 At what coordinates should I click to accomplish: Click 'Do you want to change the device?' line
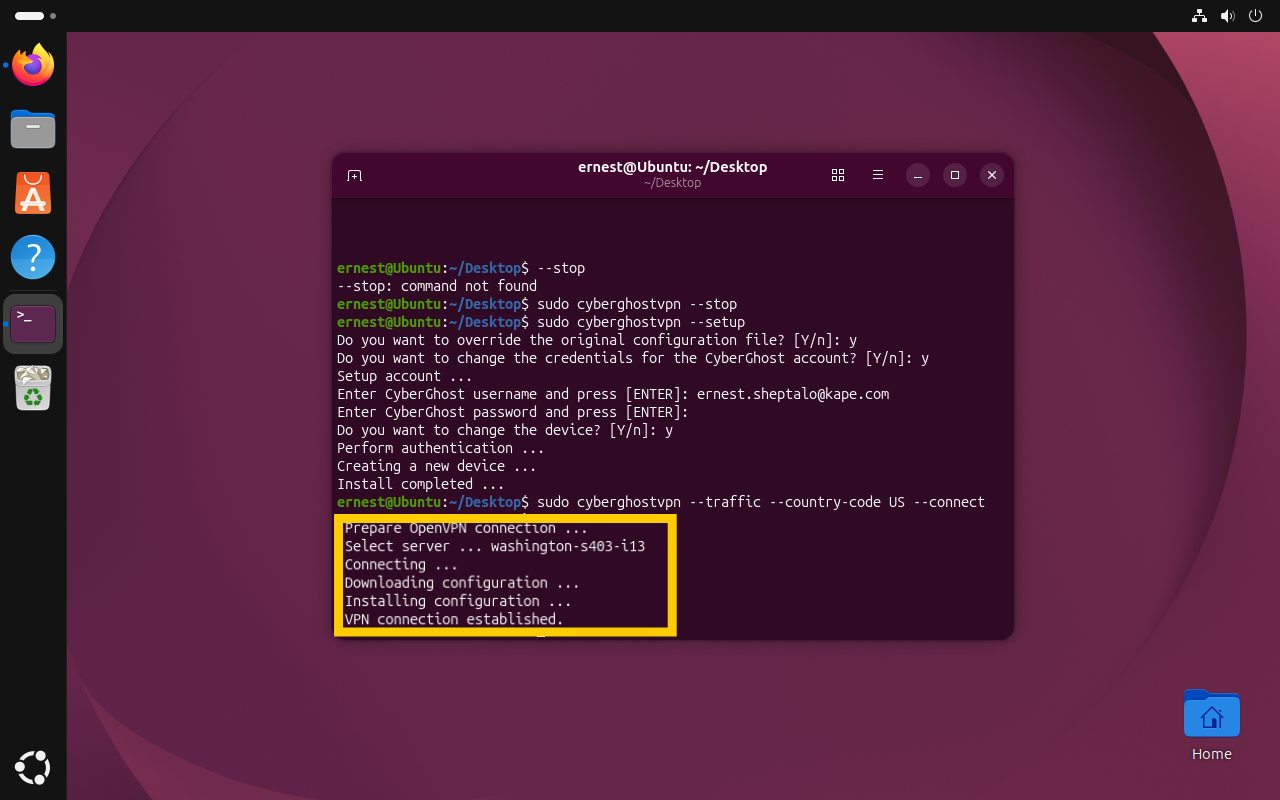coord(505,430)
